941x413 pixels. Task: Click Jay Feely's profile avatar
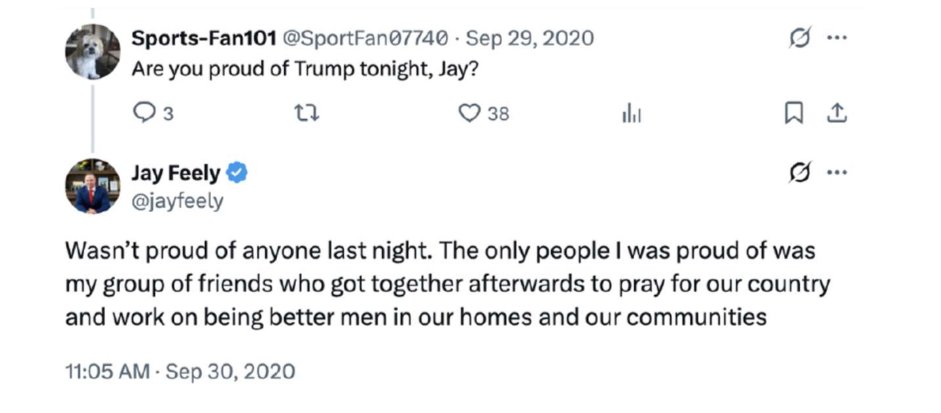[93, 186]
